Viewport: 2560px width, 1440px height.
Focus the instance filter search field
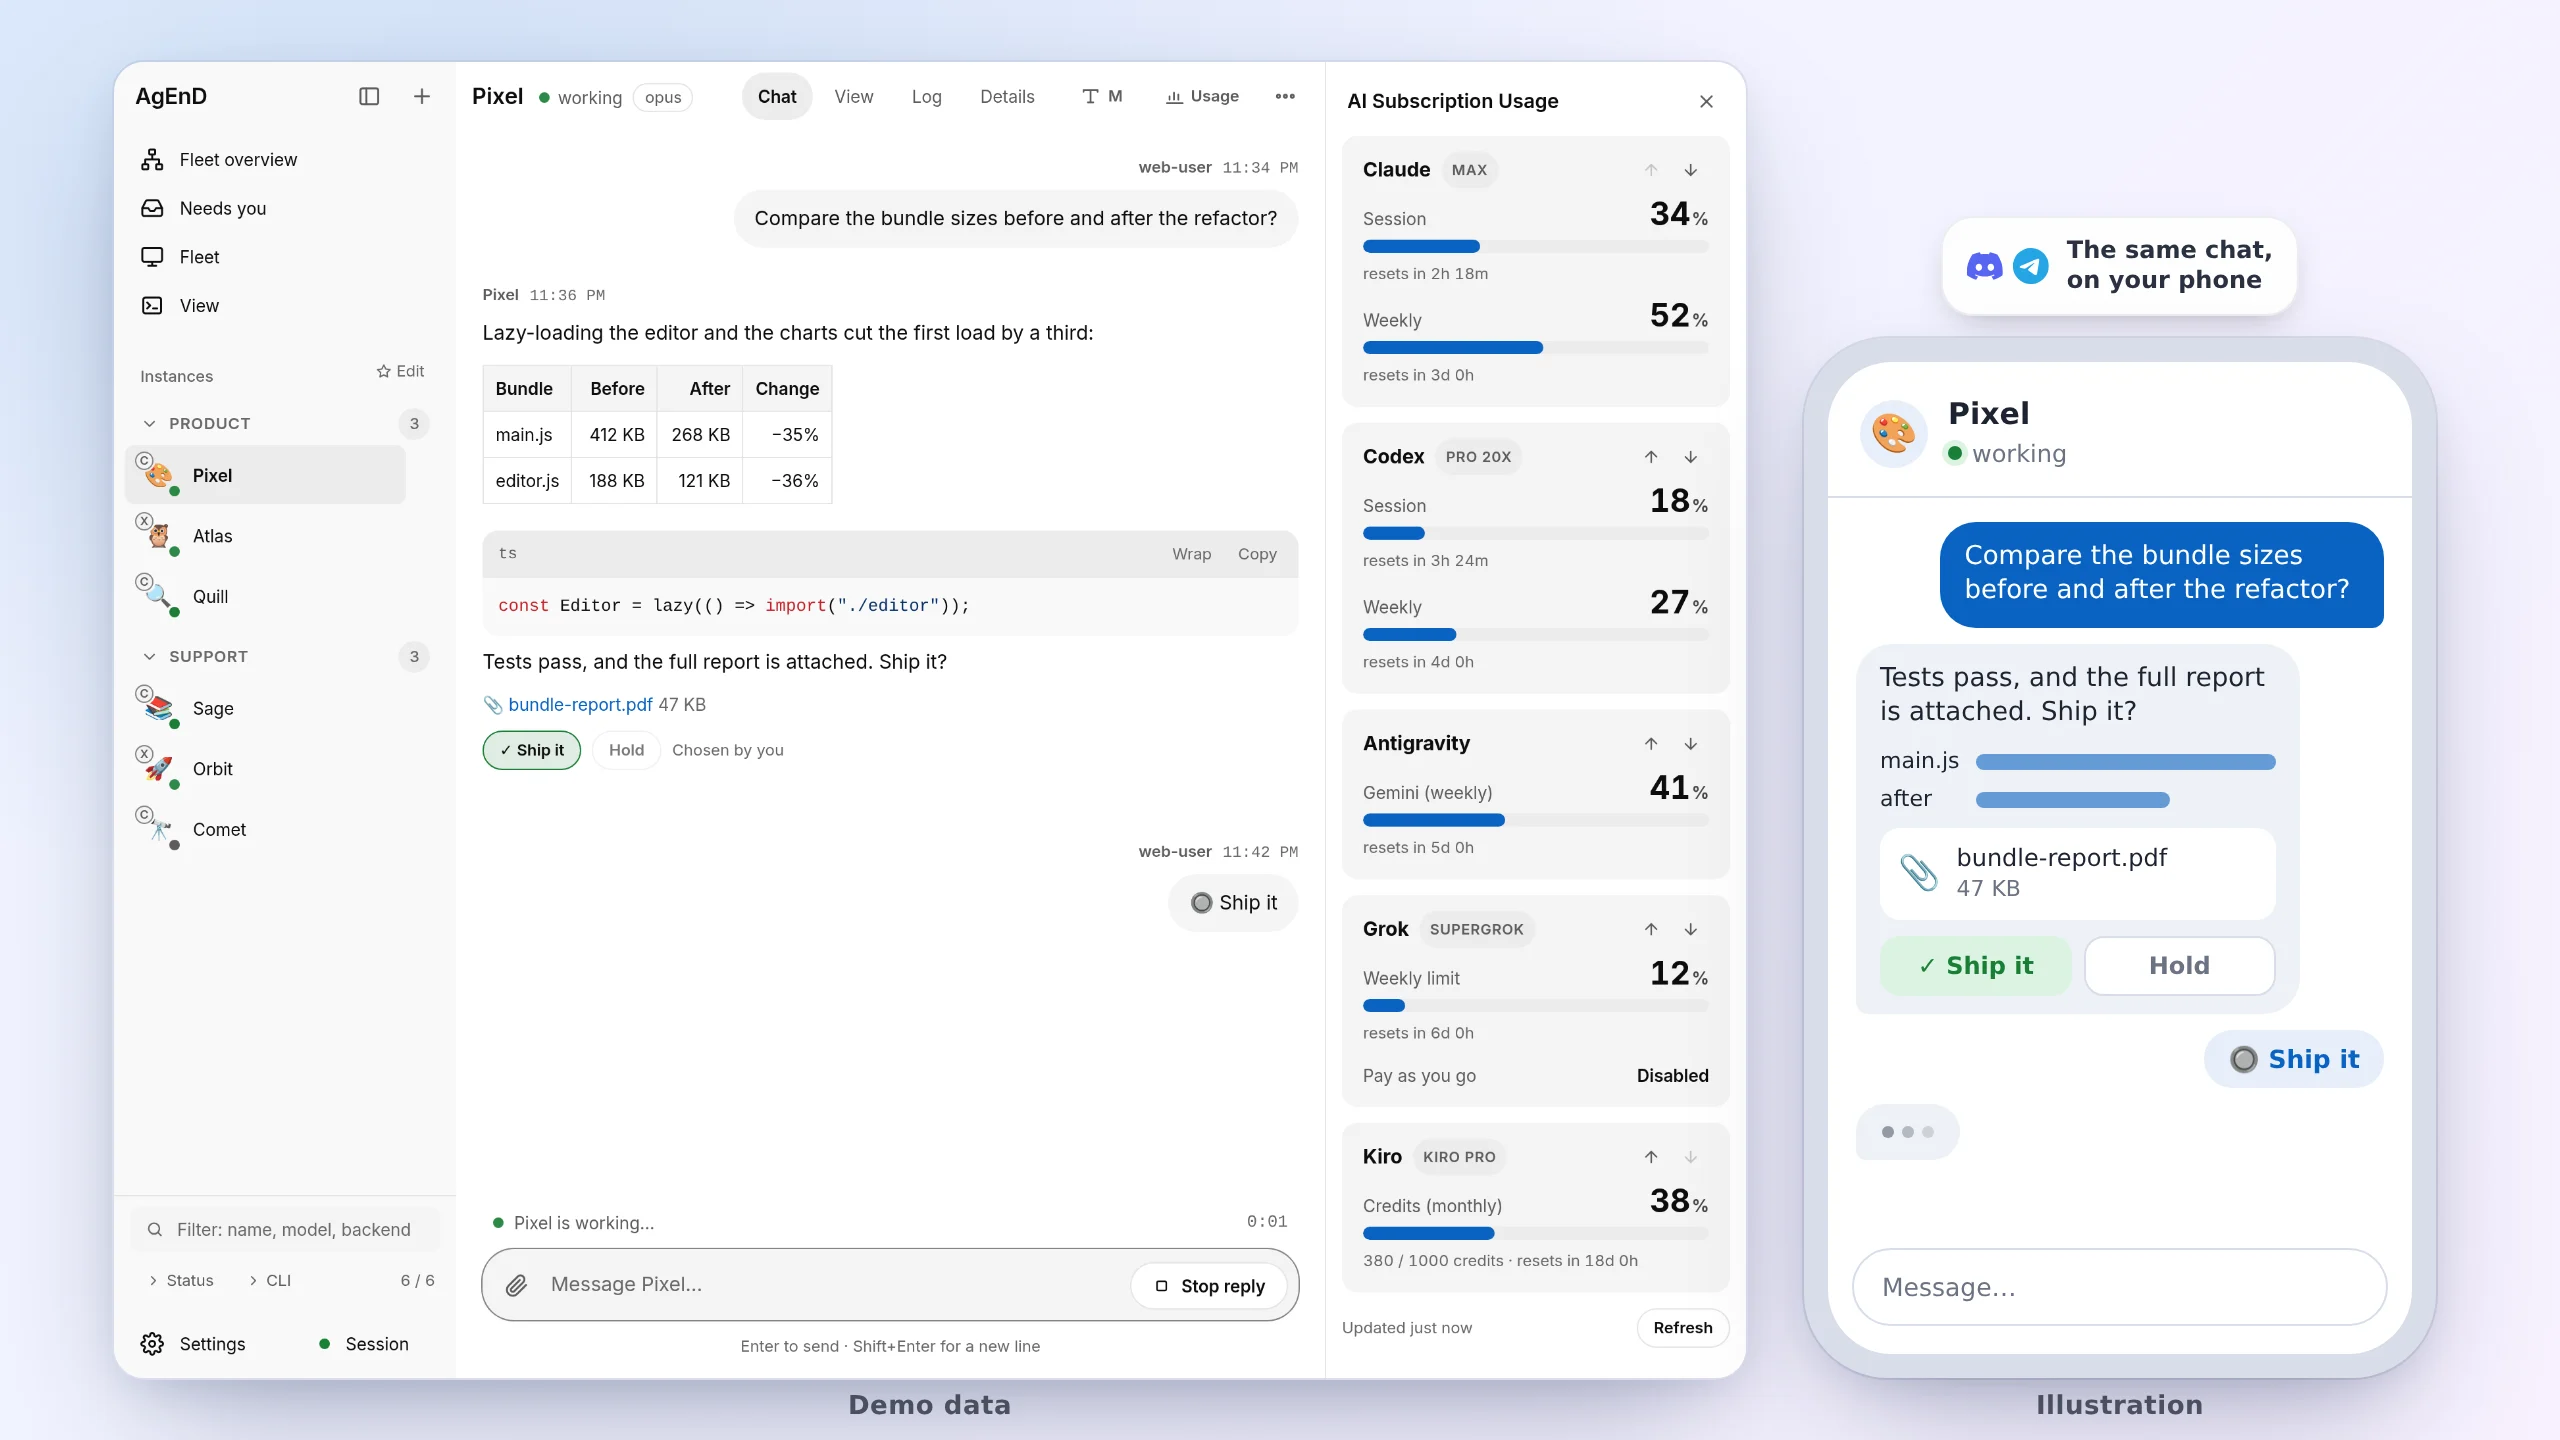pyautogui.click(x=285, y=1230)
